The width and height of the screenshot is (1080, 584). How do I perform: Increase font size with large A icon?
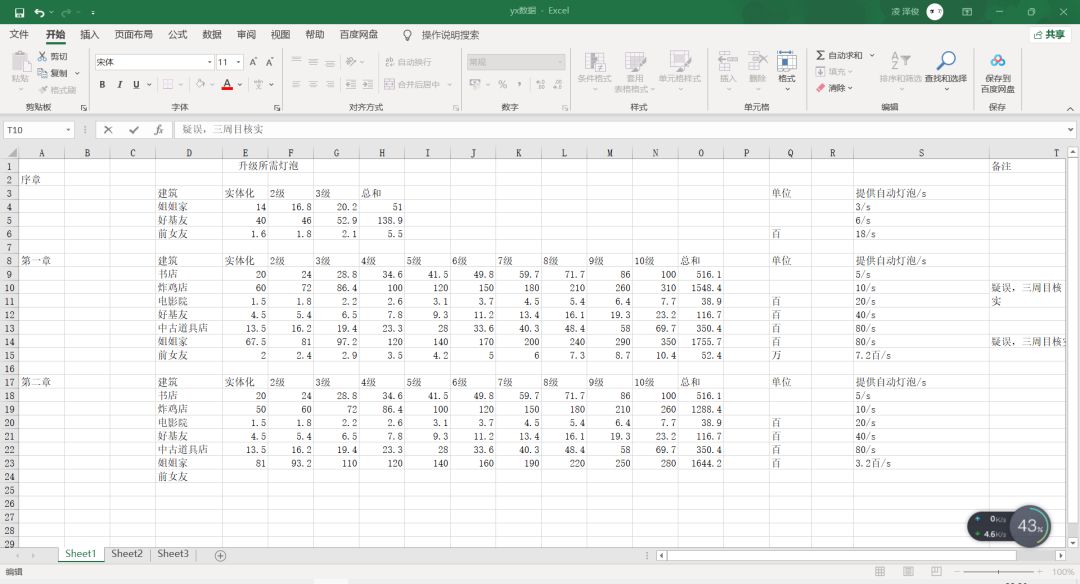[x=253, y=62]
